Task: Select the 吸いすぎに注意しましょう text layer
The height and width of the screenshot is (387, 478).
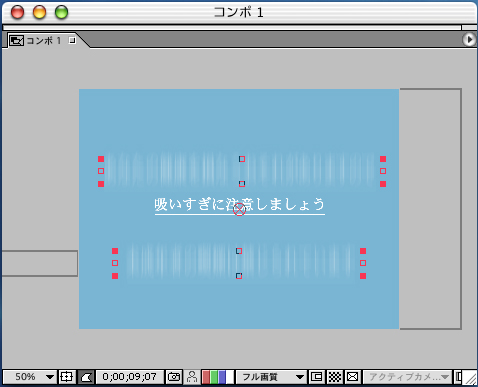Action: tap(239, 204)
